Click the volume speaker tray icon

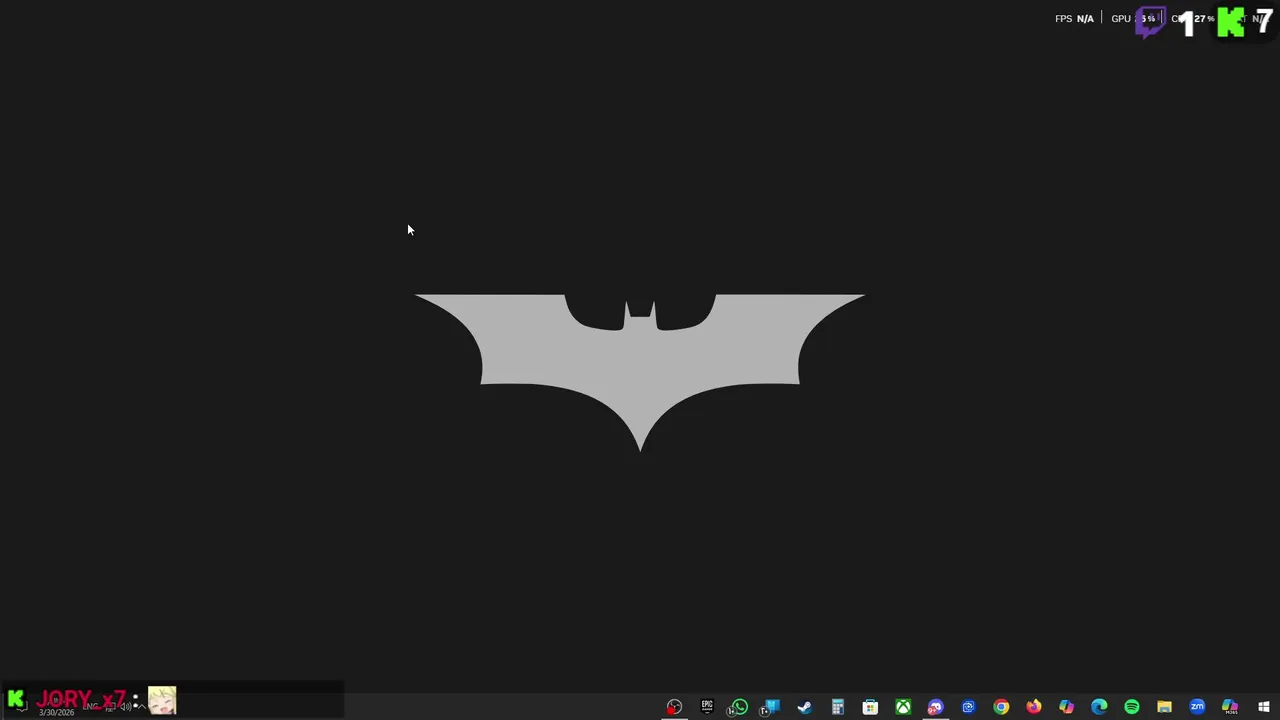pos(125,706)
